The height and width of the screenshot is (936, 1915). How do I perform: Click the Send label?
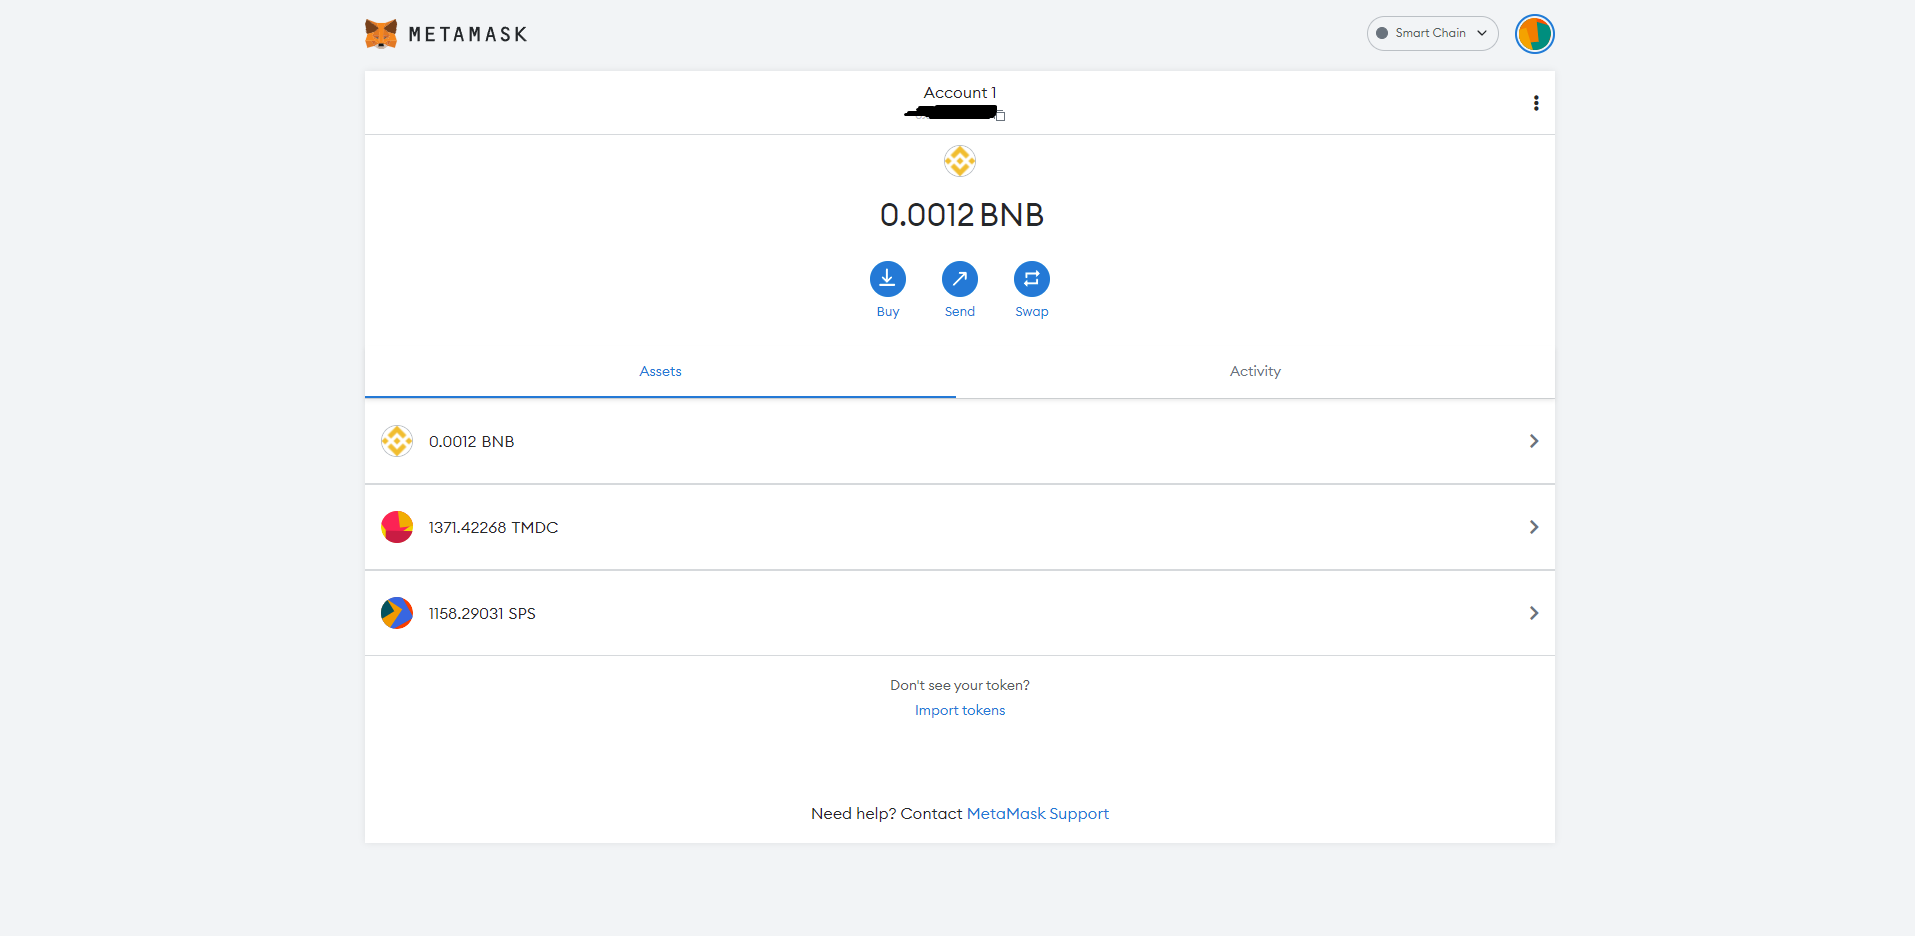tap(960, 312)
